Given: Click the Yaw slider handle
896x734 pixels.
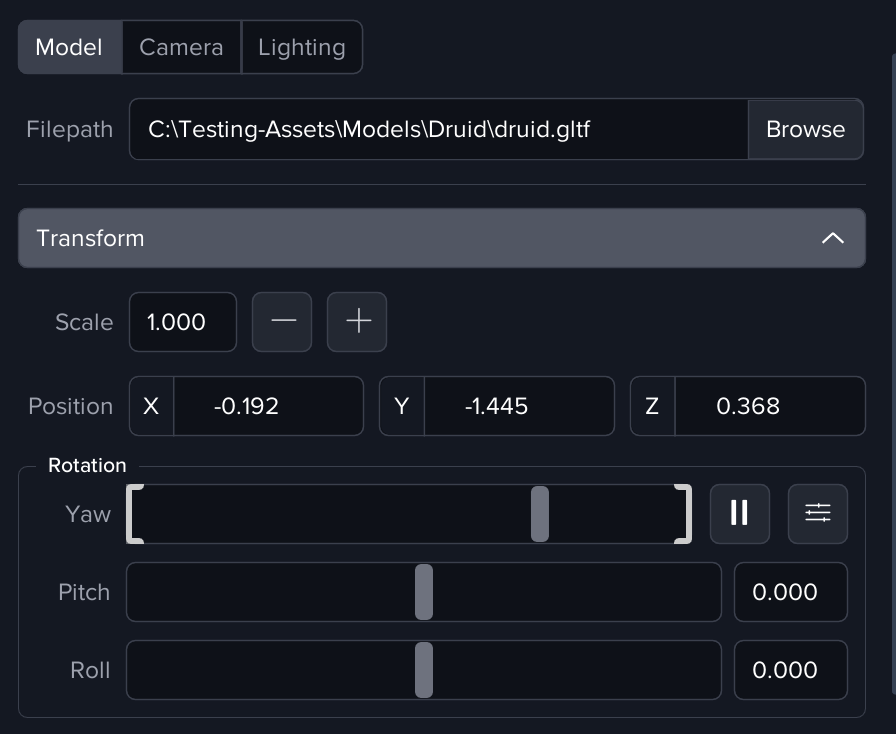Looking at the screenshot, I should tap(540, 514).
